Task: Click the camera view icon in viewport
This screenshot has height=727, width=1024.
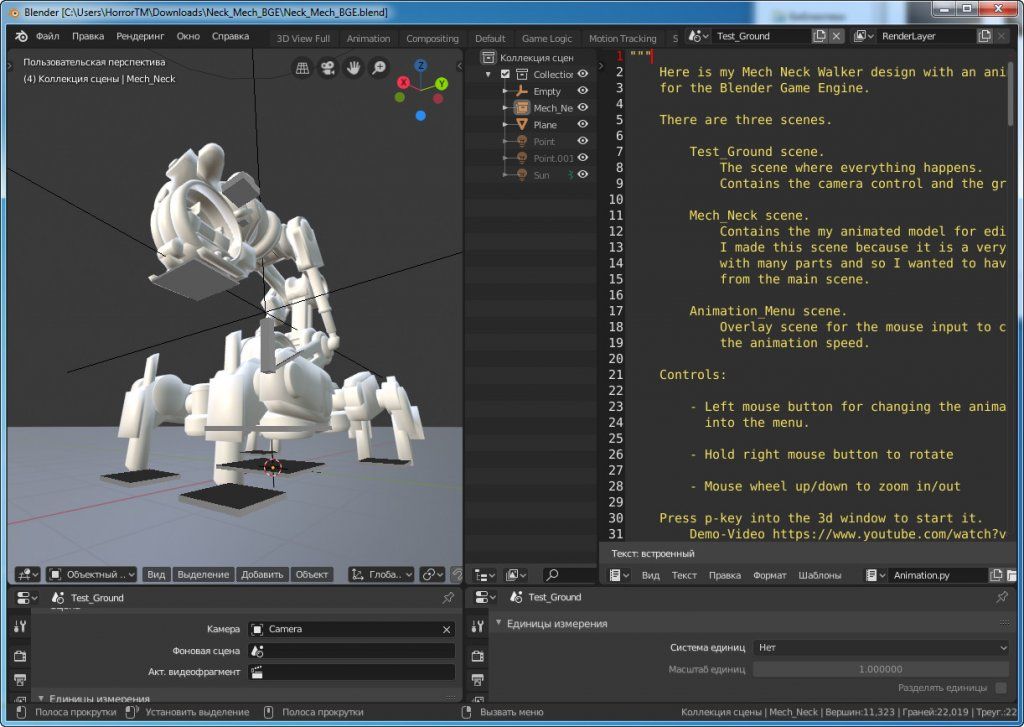Action: pos(328,68)
